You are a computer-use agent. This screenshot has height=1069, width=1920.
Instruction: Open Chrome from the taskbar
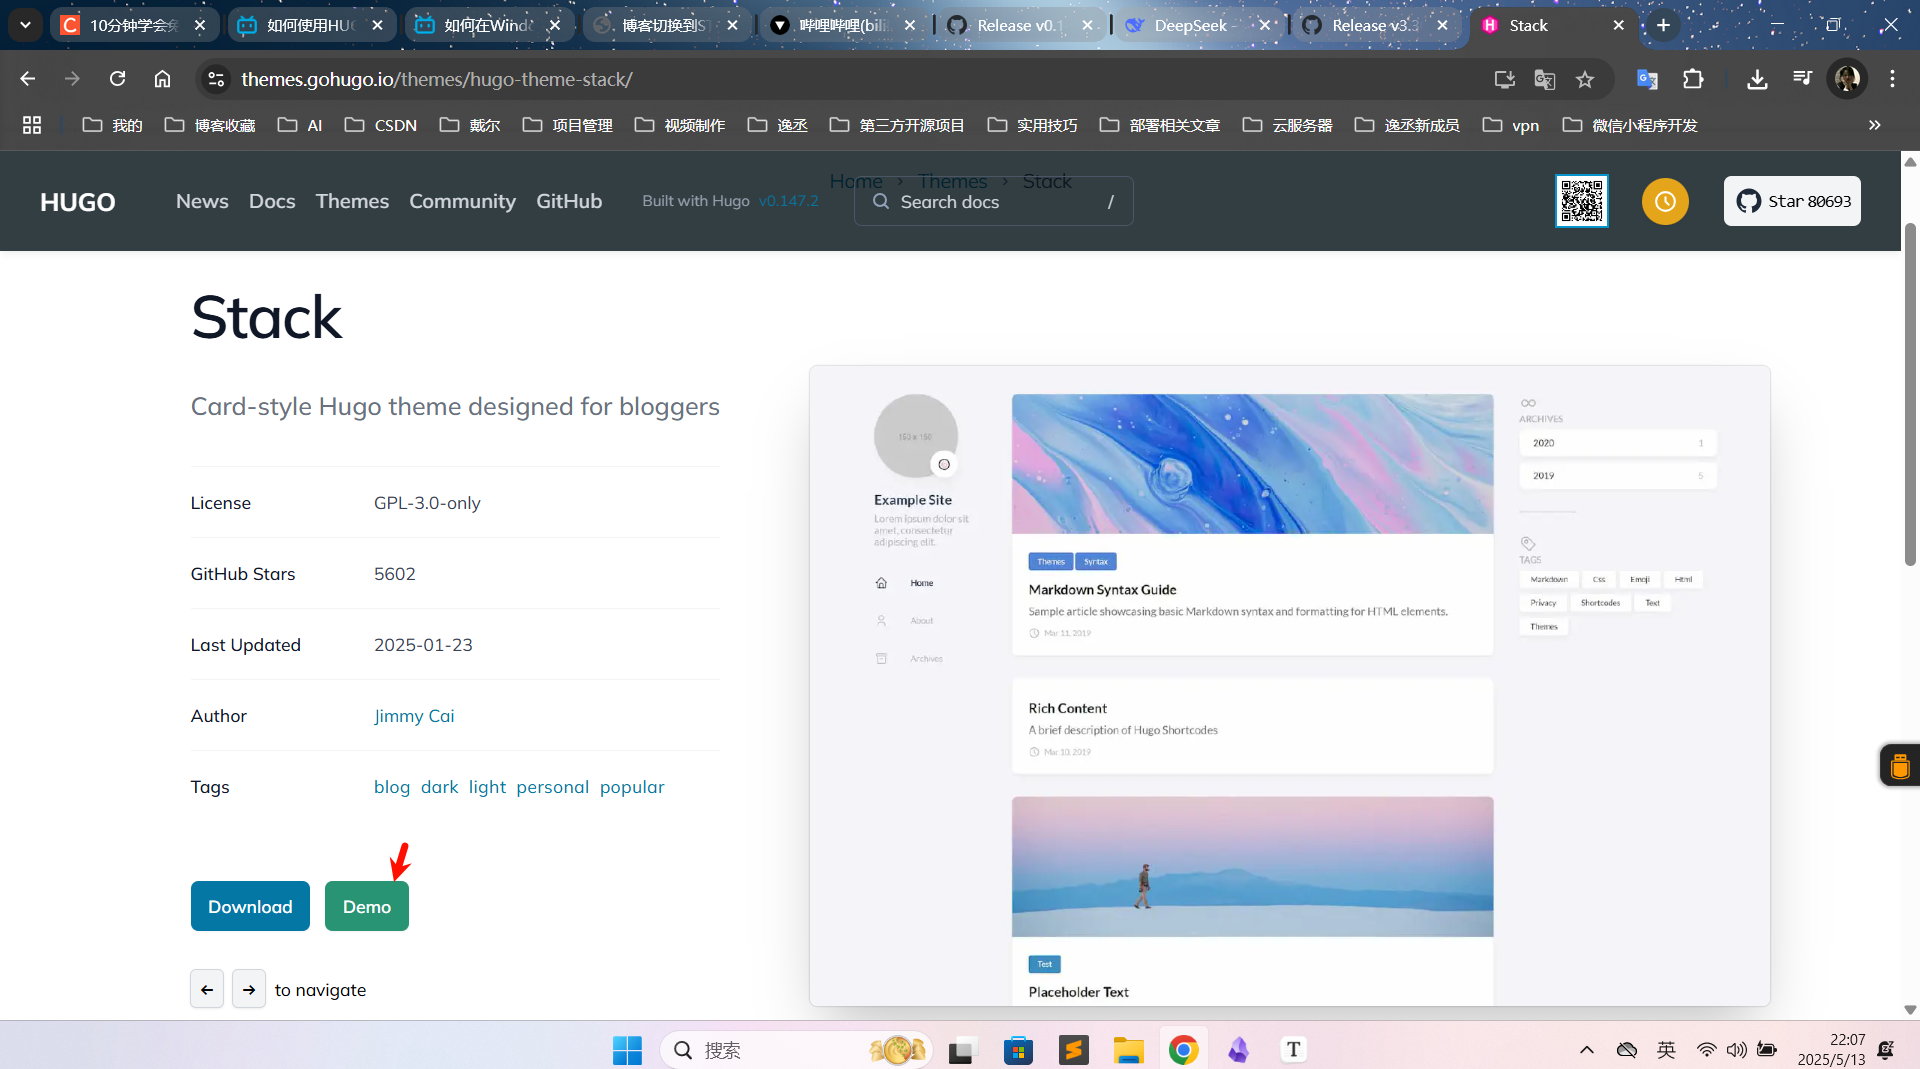(1183, 1050)
